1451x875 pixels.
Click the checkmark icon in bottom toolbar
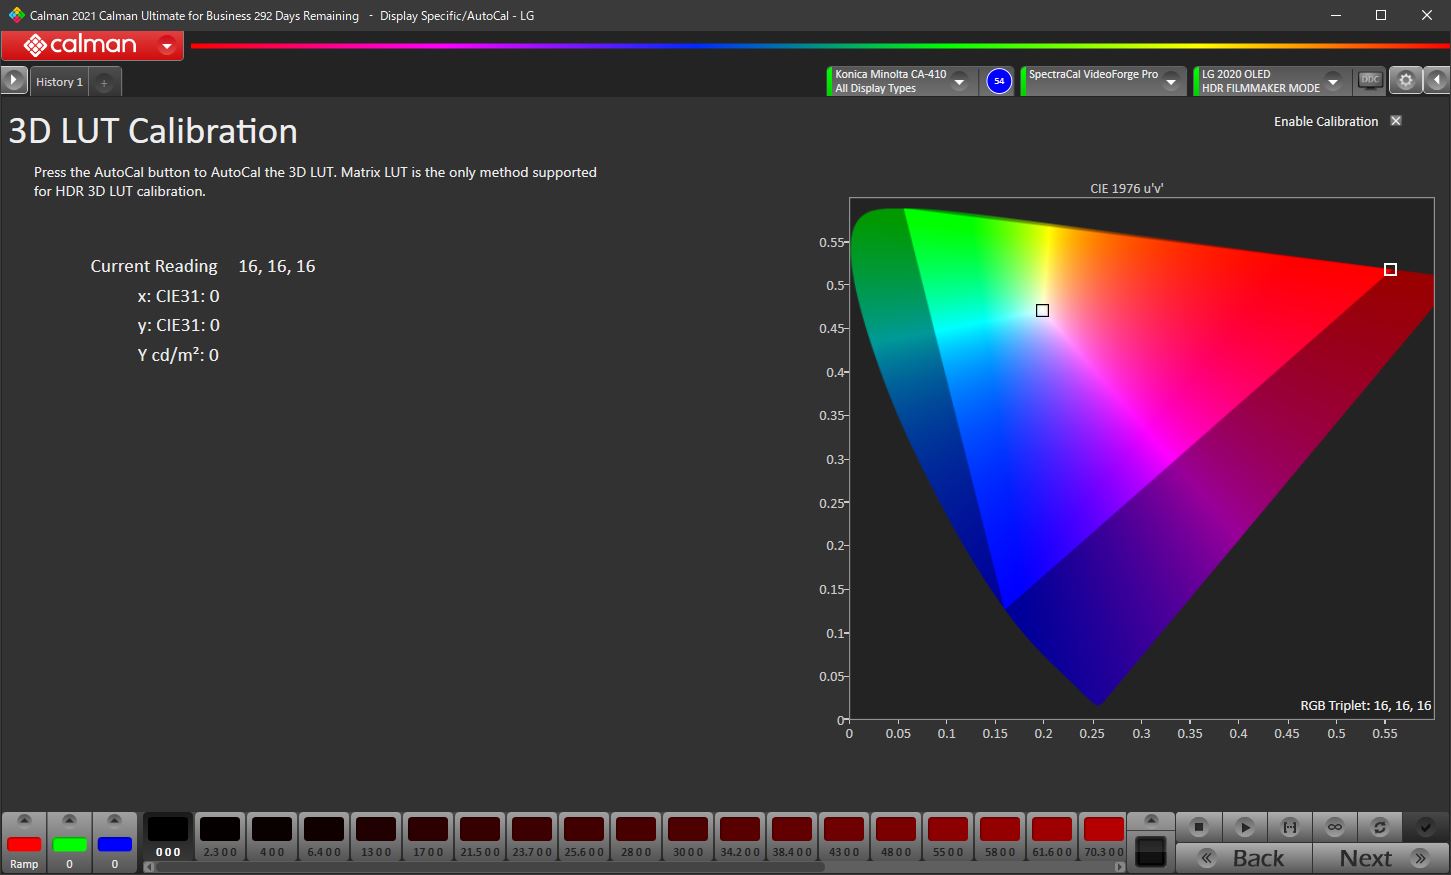coord(1425,827)
